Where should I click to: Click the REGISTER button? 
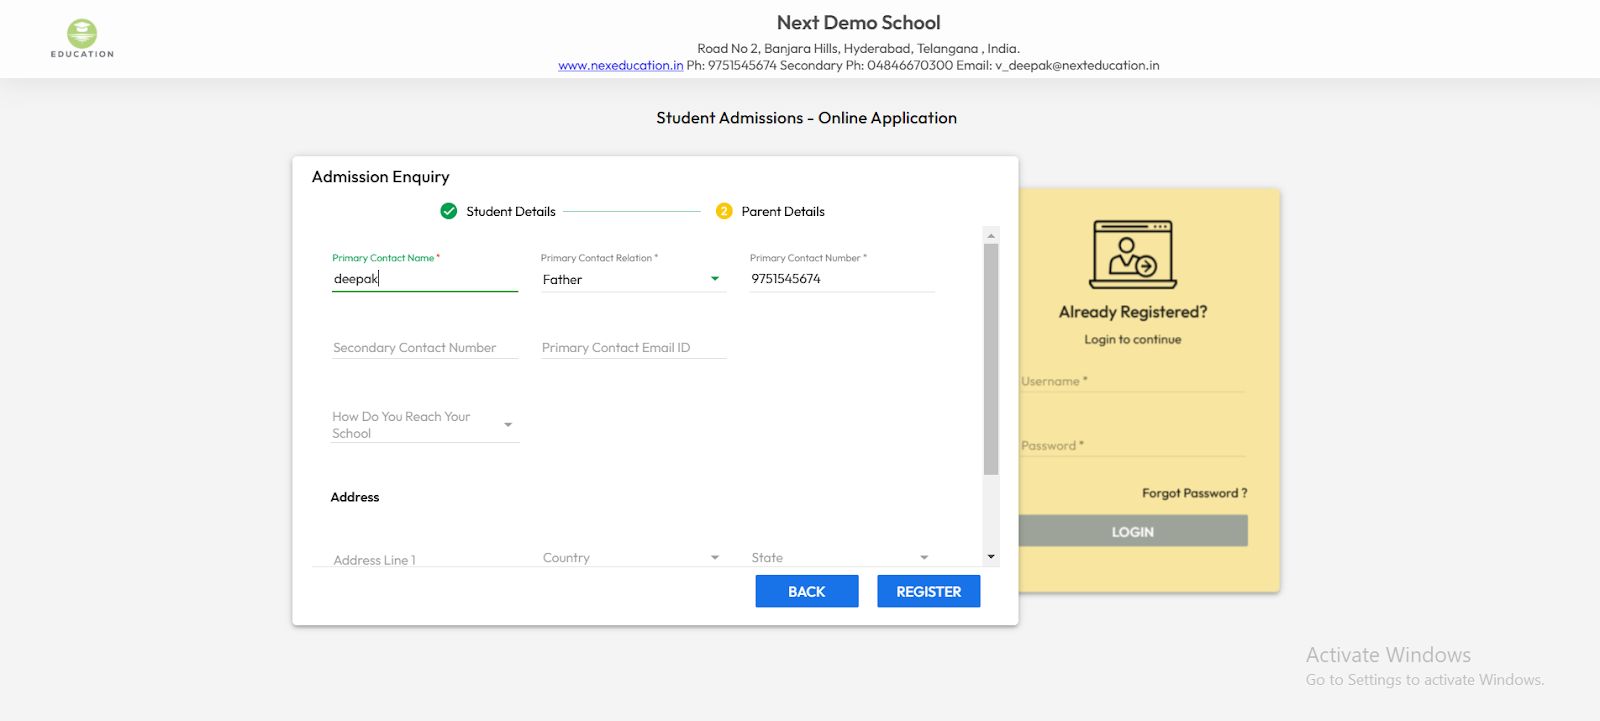(x=929, y=591)
